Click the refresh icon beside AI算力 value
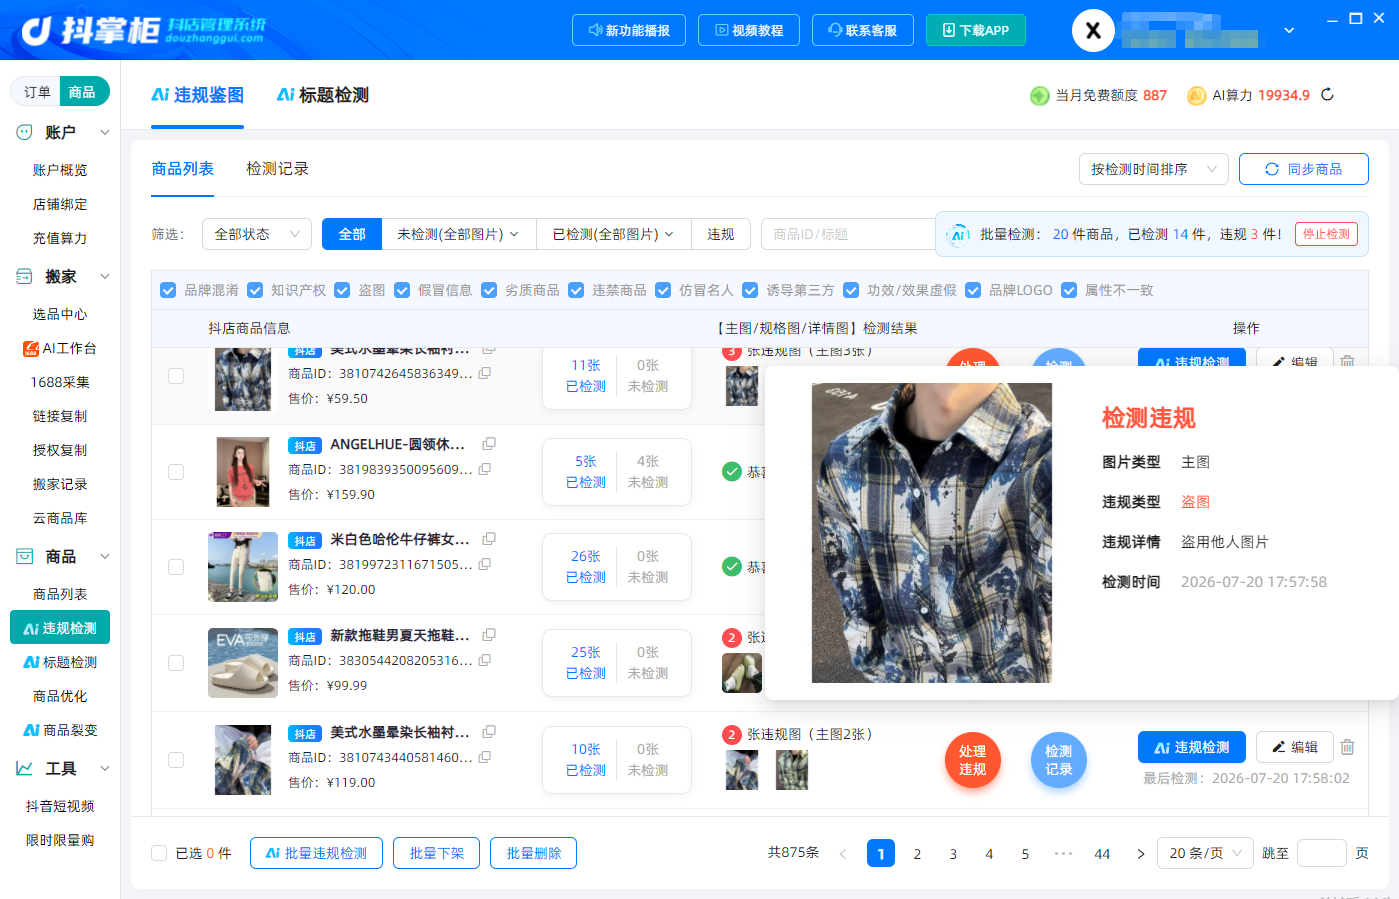This screenshot has width=1399, height=899. coord(1327,95)
